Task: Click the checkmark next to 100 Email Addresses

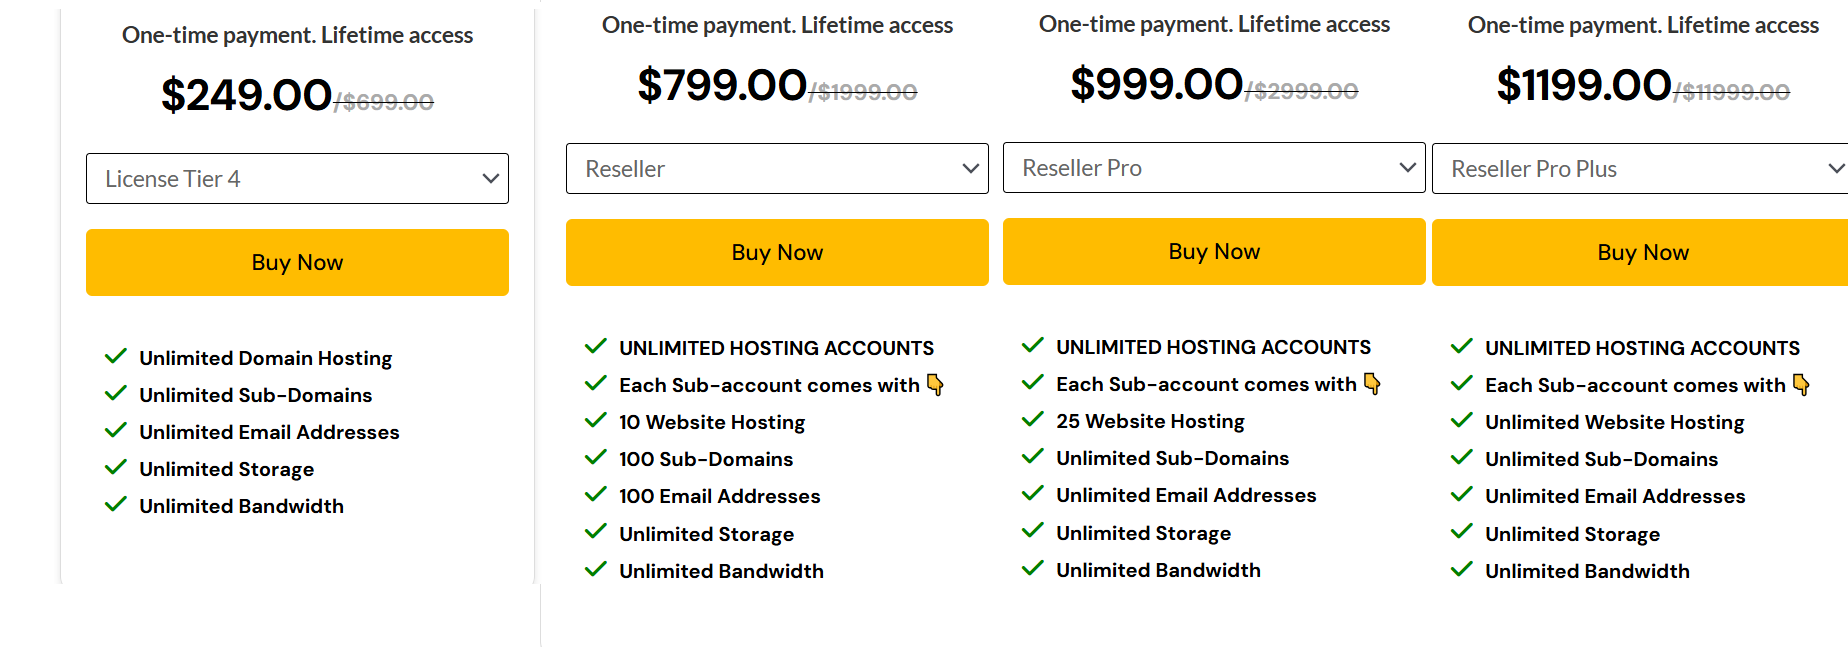Action: (596, 495)
